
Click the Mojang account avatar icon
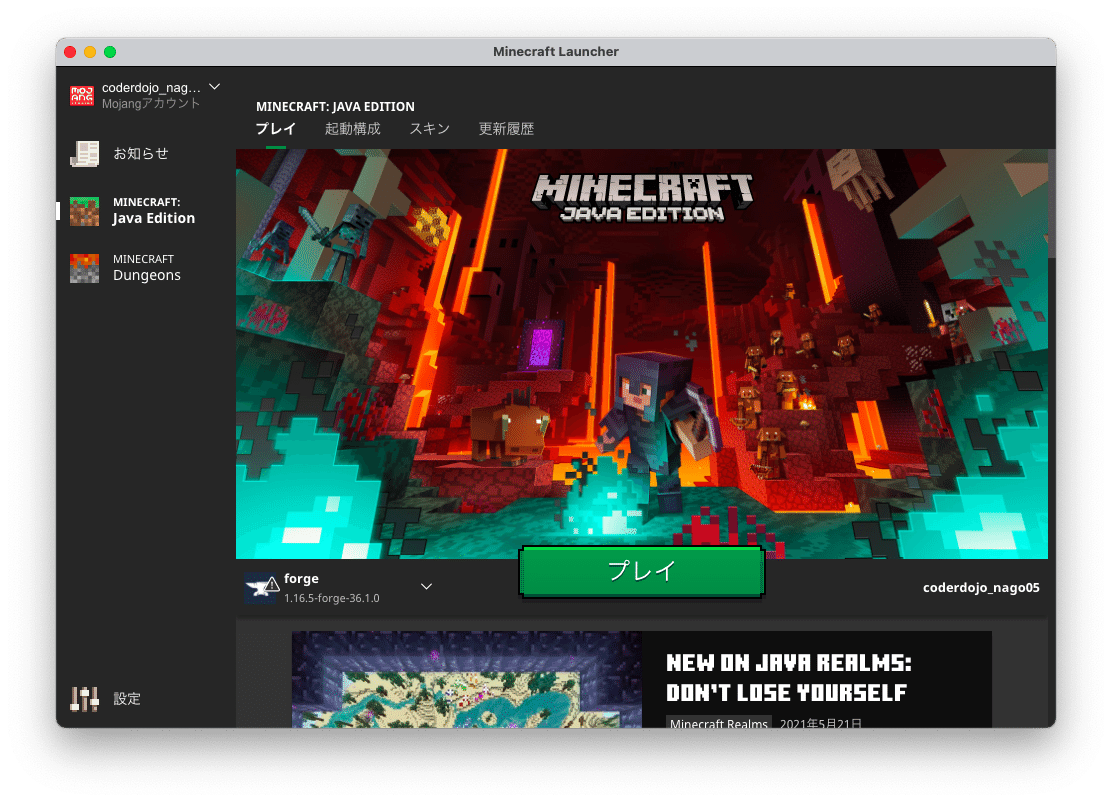81,95
